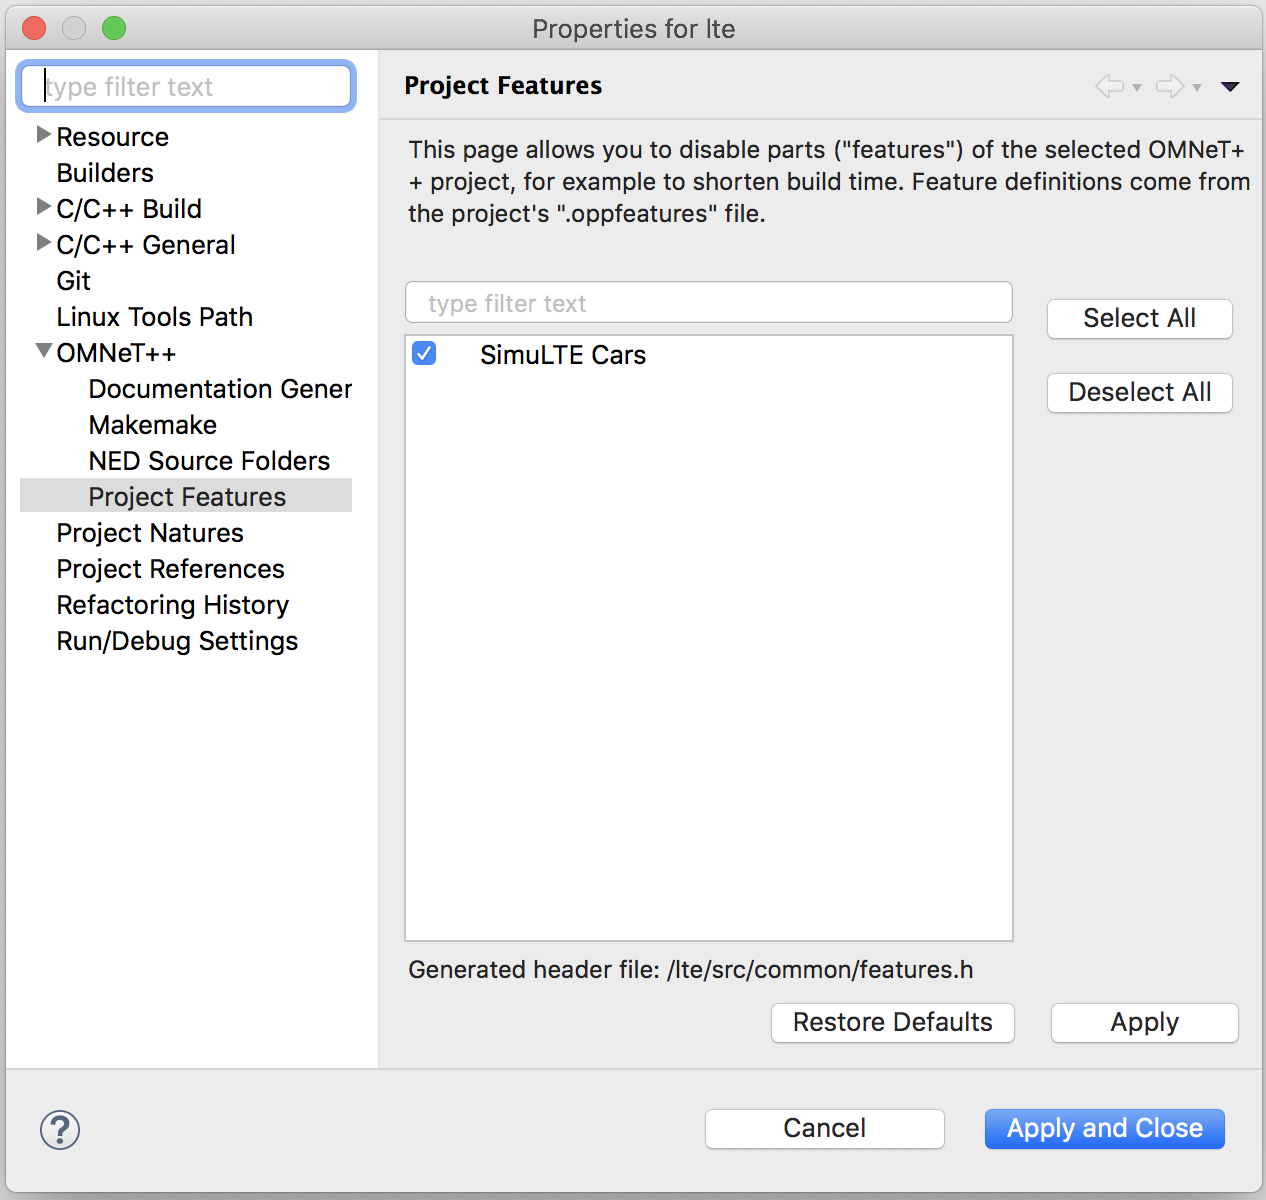
Task: Focus the features list filter text field
Action: pyautogui.click(x=708, y=303)
